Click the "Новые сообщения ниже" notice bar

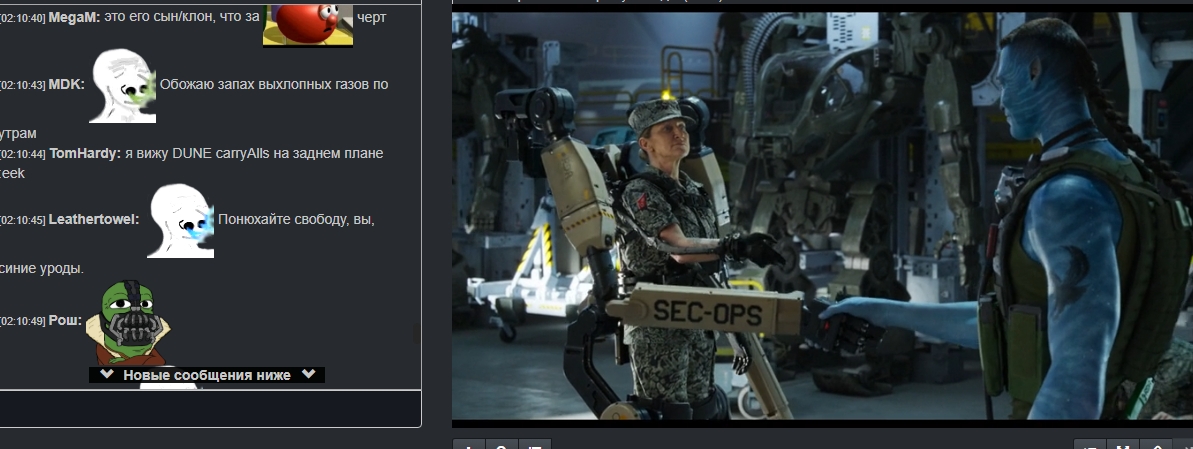click(x=207, y=375)
